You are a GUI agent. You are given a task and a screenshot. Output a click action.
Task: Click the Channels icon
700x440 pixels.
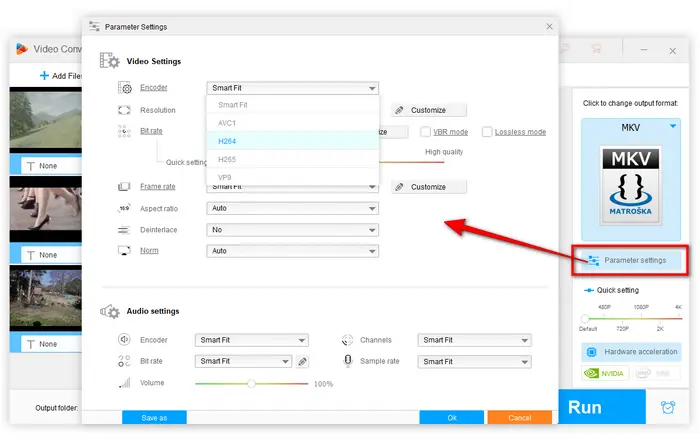point(347,340)
